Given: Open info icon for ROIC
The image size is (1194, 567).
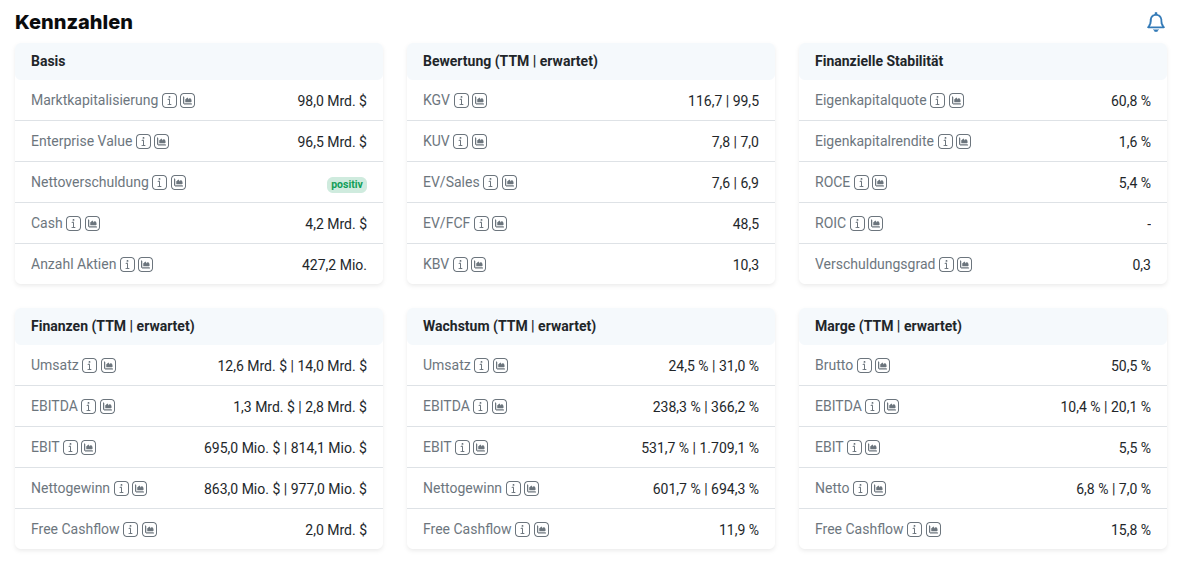Looking at the screenshot, I should click(x=857, y=223).
